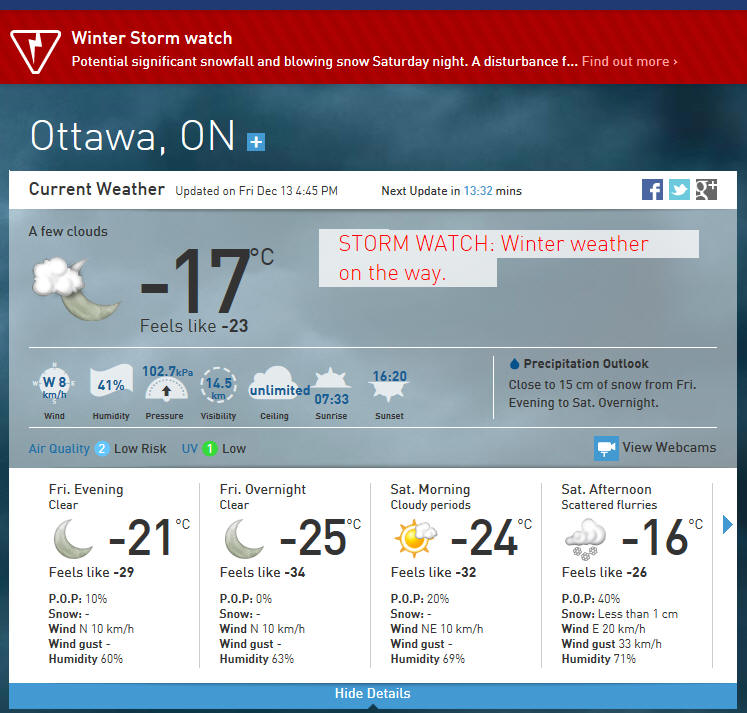Open STORM WATCH winter weather banner

tap(494, 258)
